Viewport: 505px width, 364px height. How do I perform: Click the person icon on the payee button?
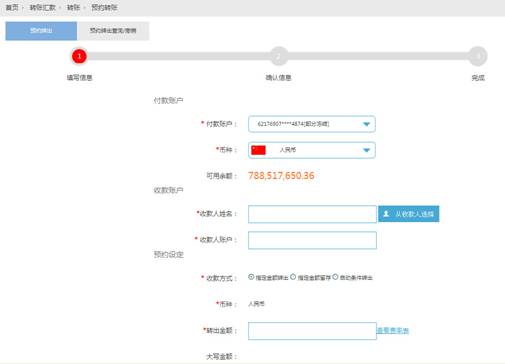(x=386, y=214)
